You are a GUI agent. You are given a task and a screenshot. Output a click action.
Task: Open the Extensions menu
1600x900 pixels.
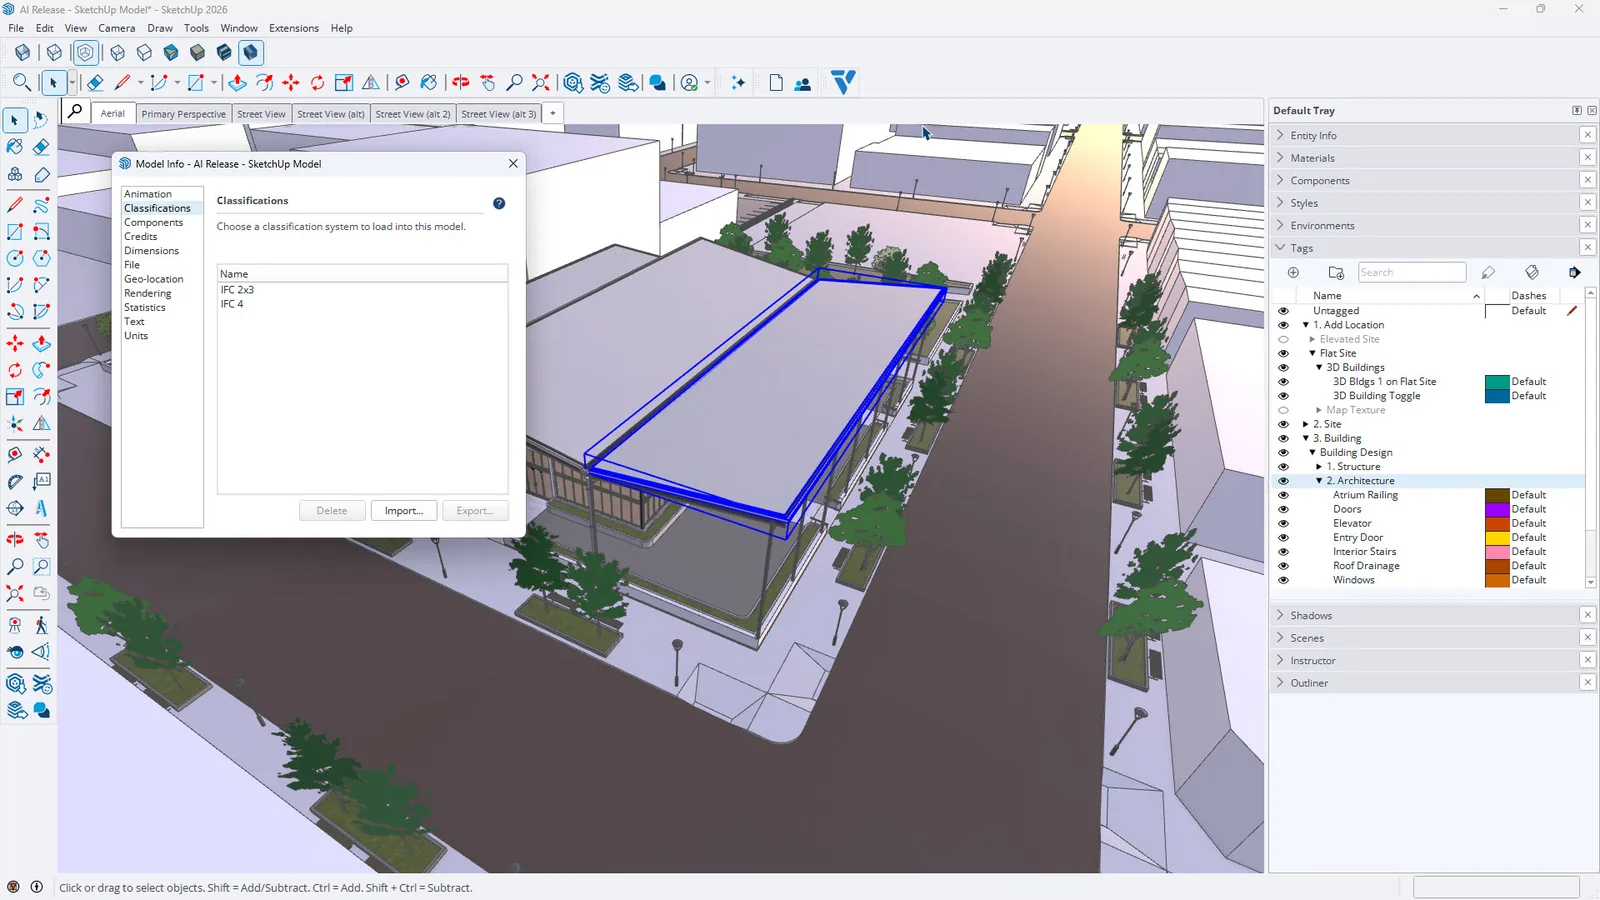coord(294,28)
